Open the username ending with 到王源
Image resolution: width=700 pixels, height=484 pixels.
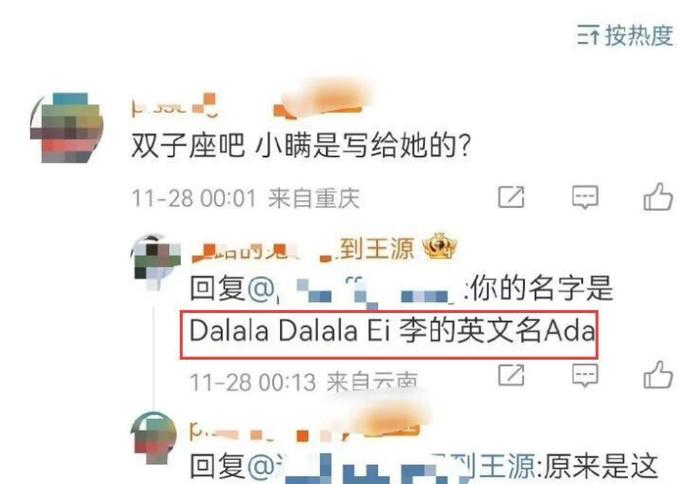(303, 250)
